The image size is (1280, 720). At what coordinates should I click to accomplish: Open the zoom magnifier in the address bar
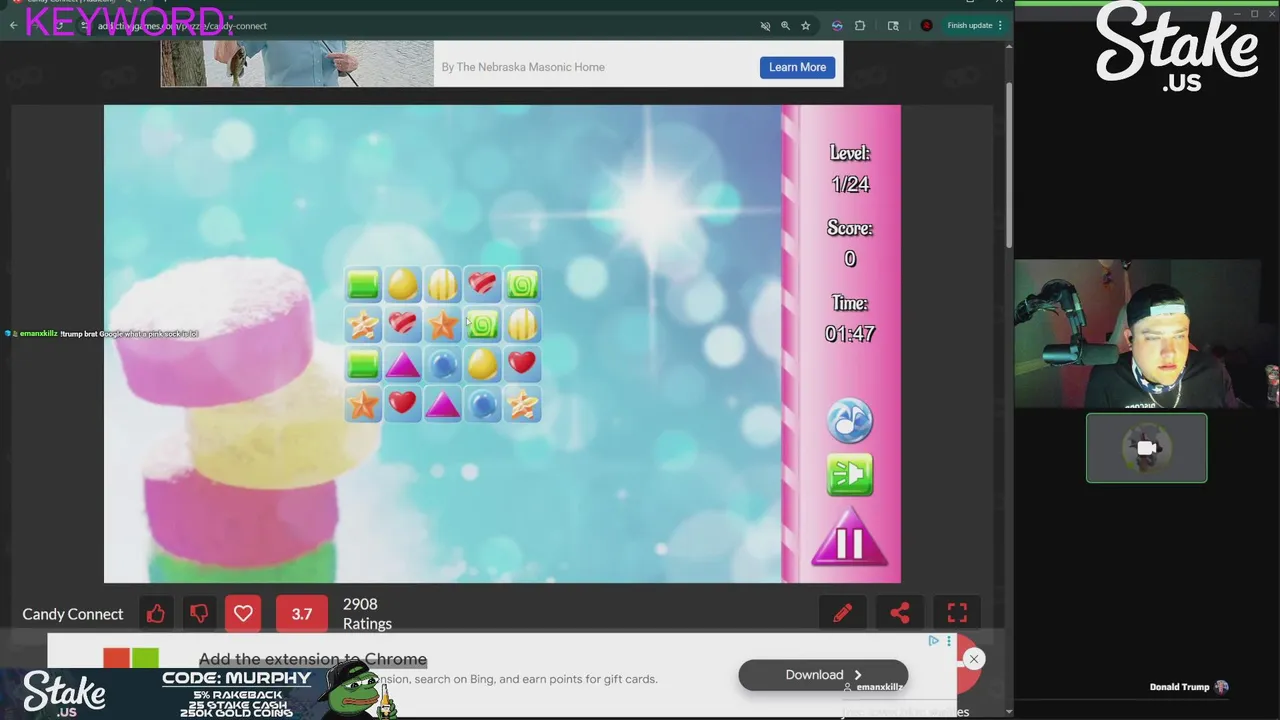click(786, 25)
